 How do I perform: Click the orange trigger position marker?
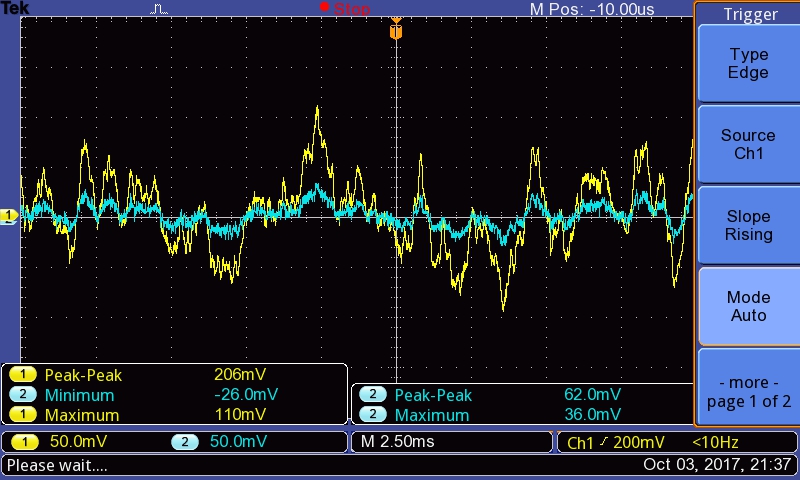(396, 31)
